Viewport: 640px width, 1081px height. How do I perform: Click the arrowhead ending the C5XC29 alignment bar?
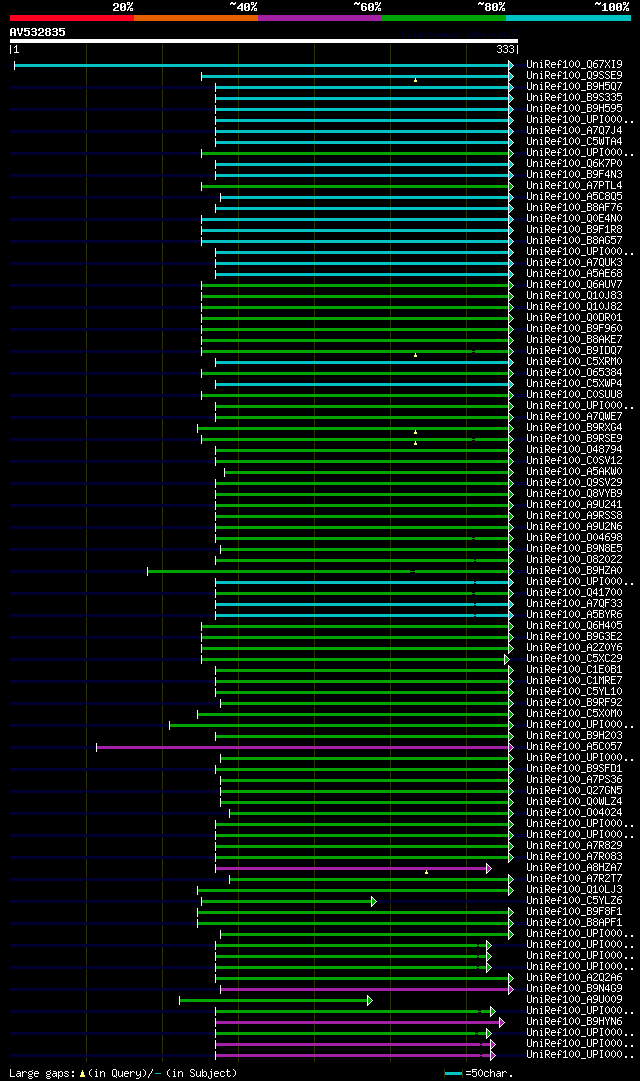[x=507, y=660]
